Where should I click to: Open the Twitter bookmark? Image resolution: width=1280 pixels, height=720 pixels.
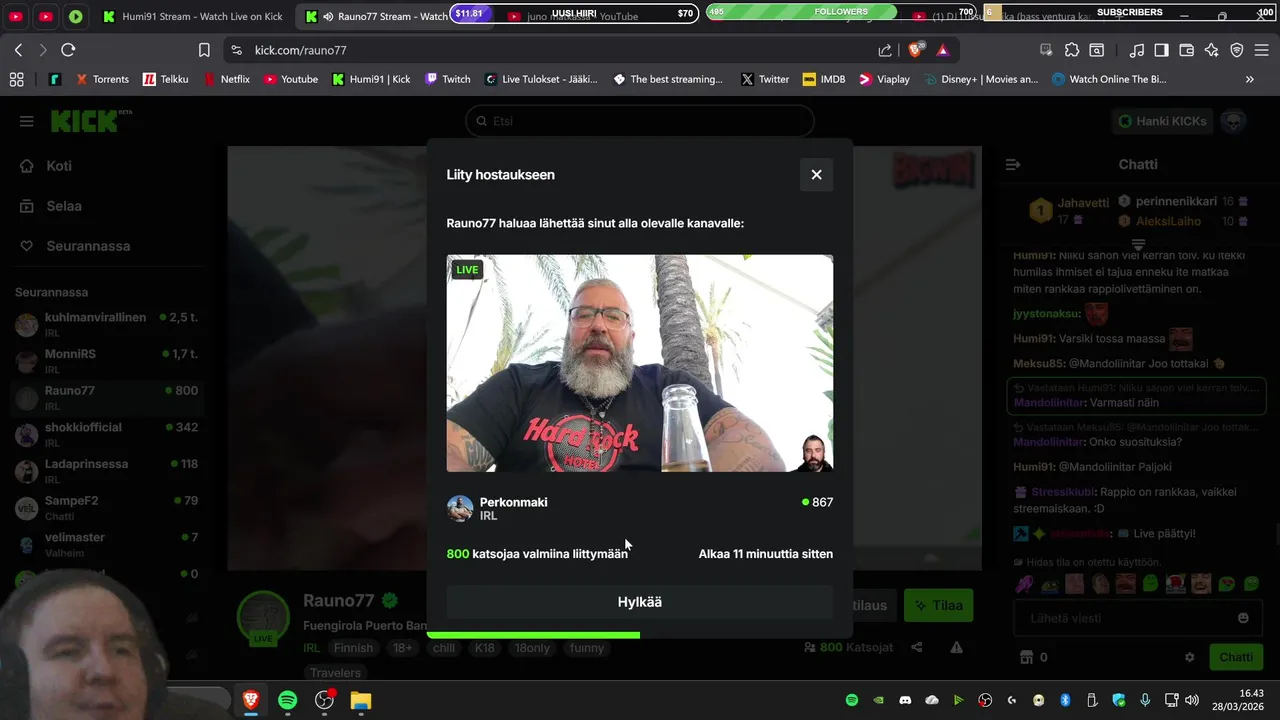coord(764,79)
